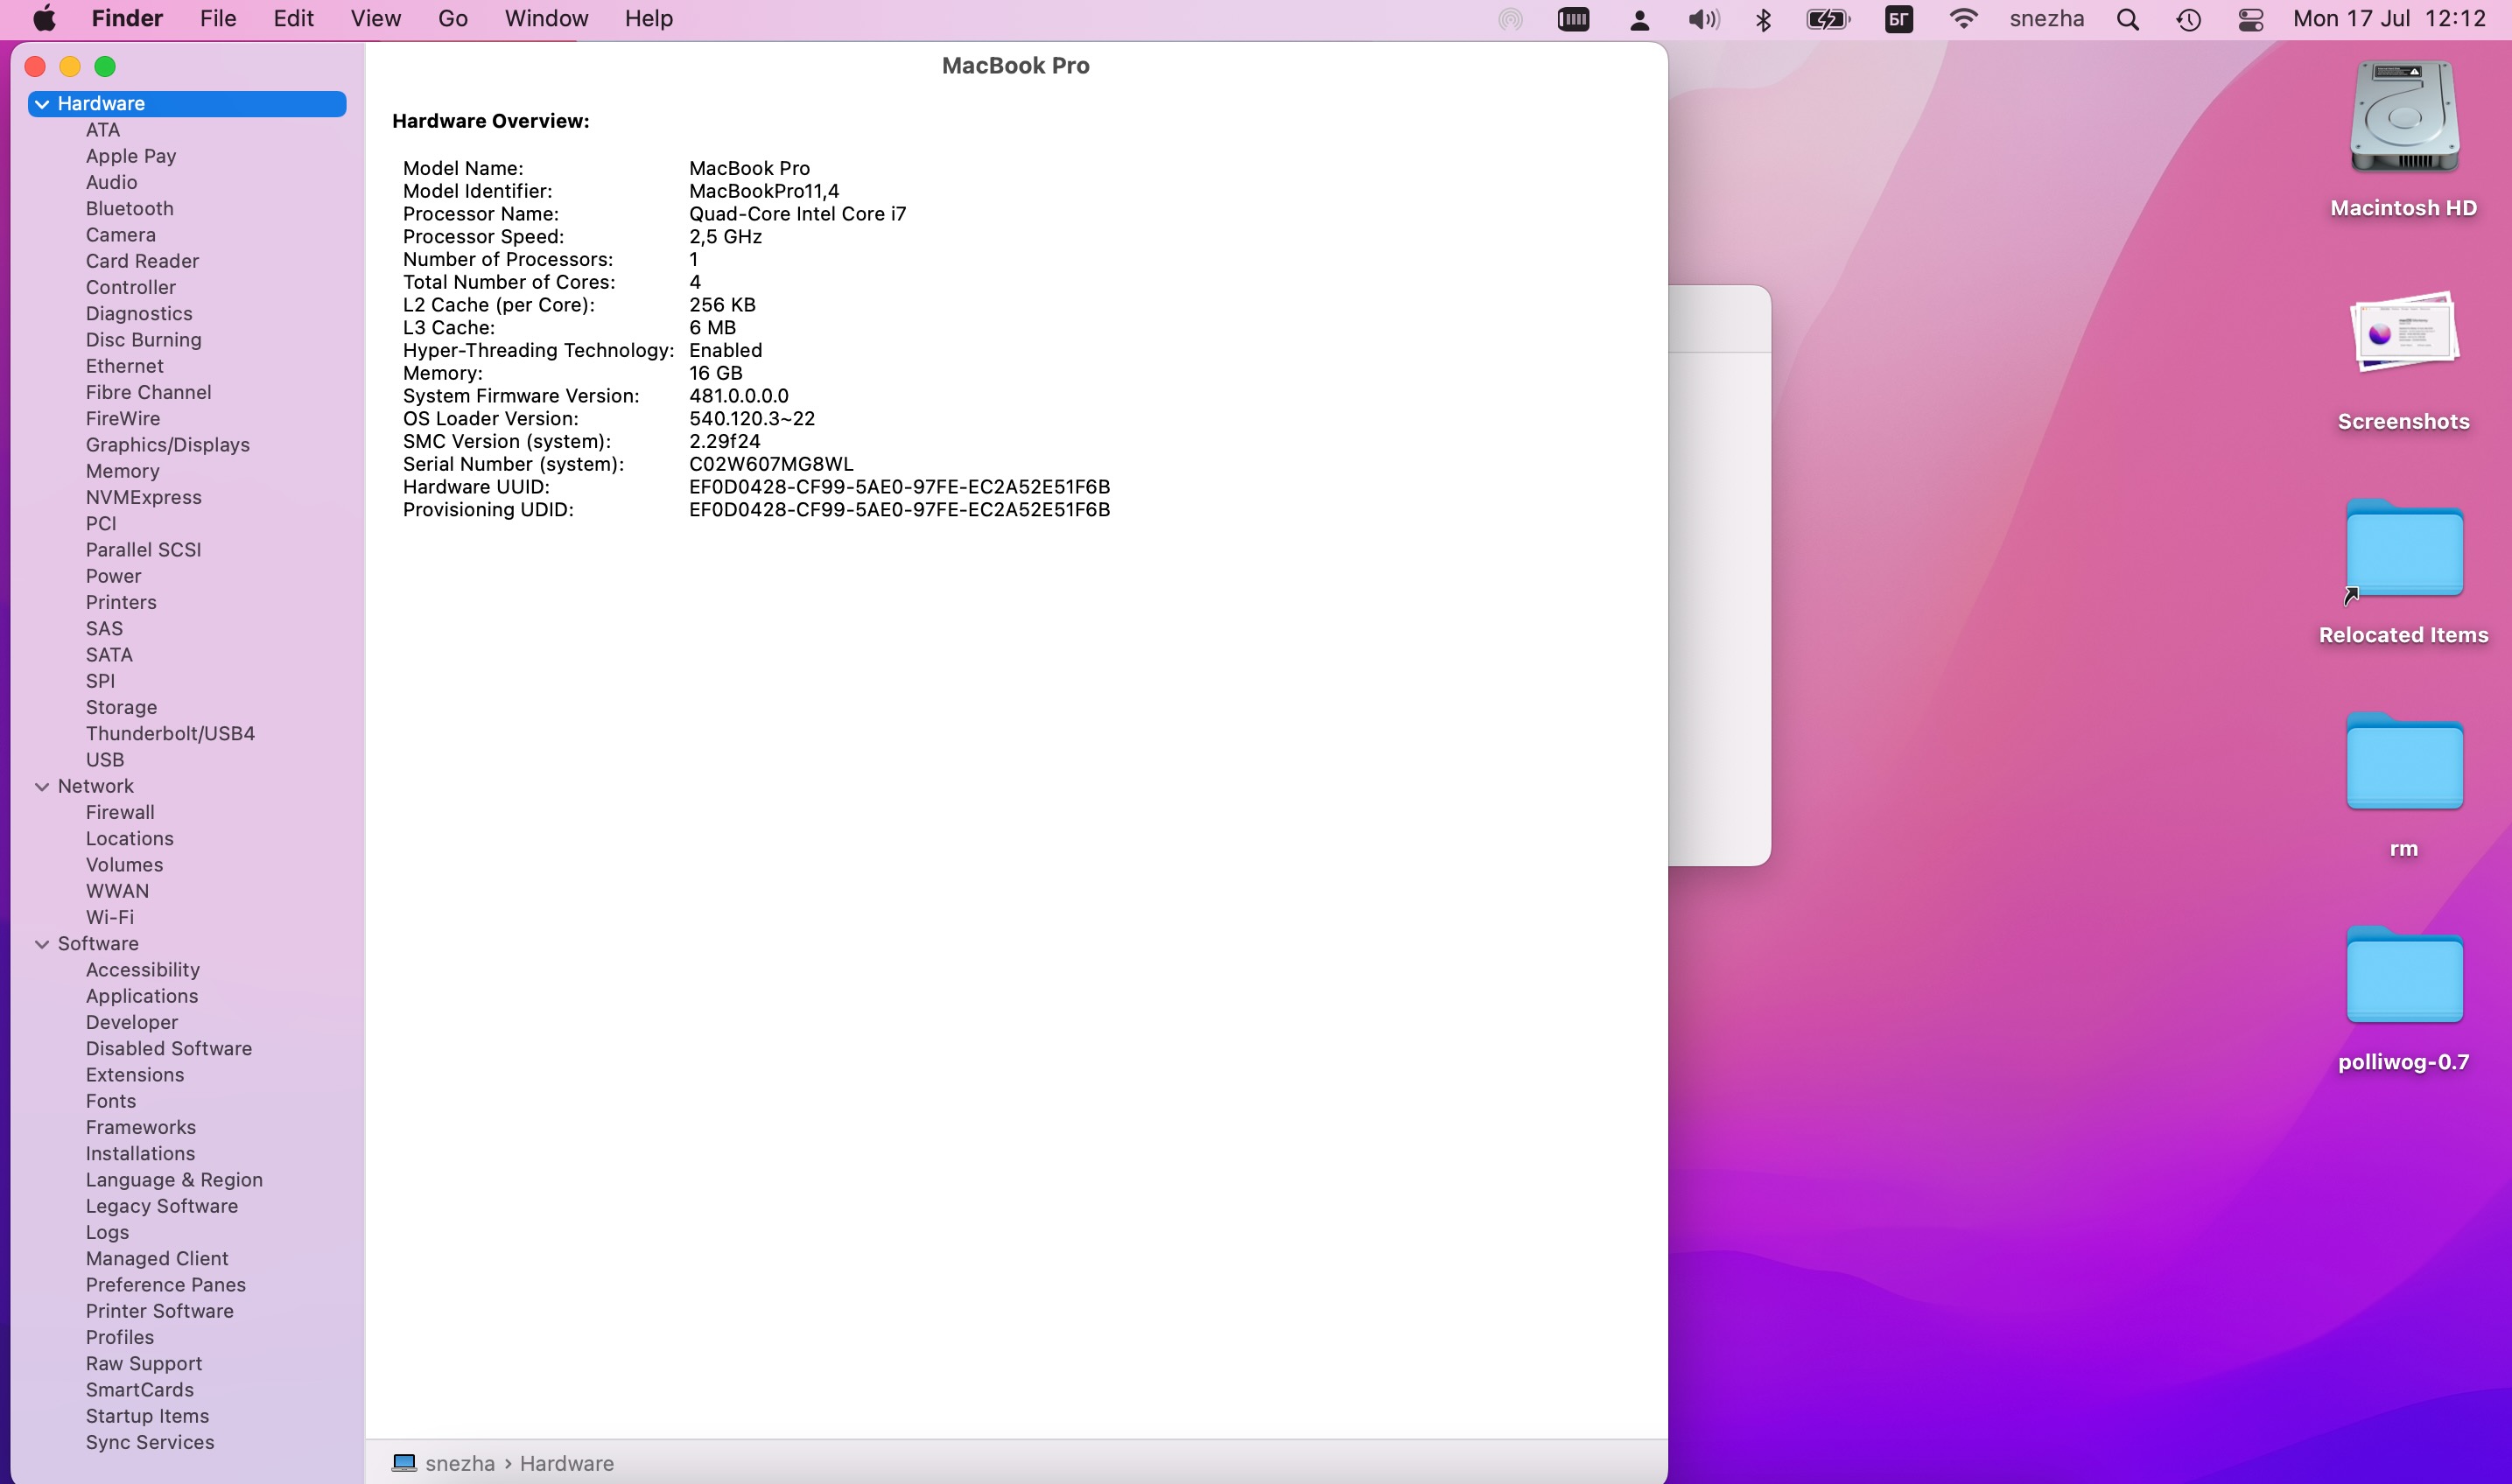Screen dimensions: 2512x1484
Task: Collapse the Software section chevron
Action: point(42,944)
